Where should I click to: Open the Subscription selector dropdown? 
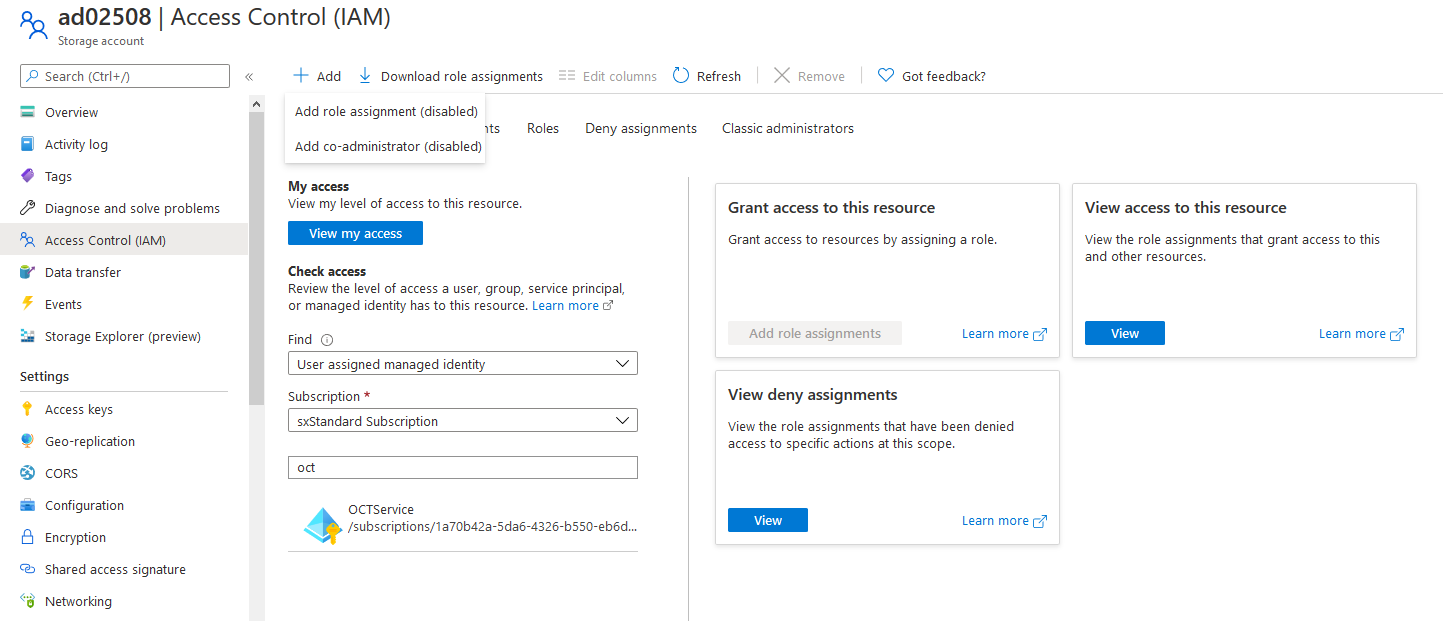point(462,419)
